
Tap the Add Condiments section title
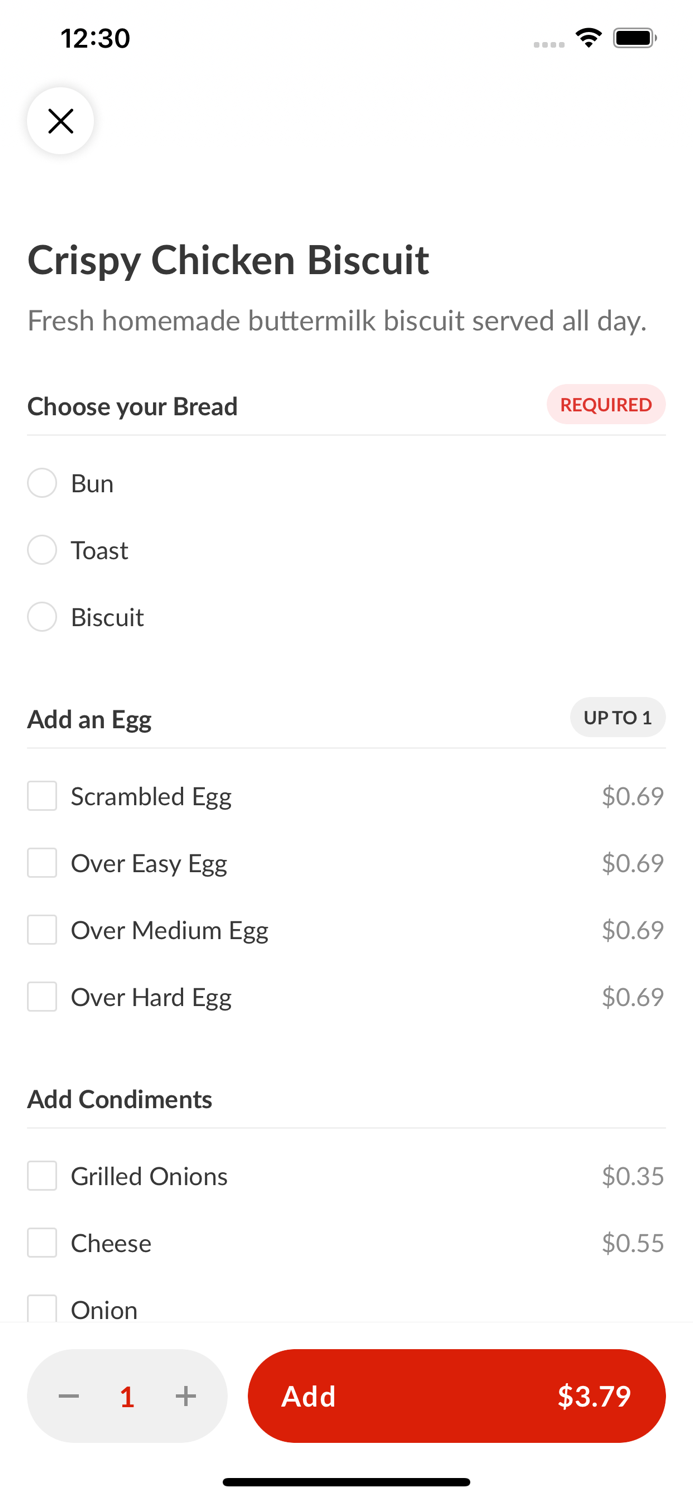click(x=119, y=1099)
